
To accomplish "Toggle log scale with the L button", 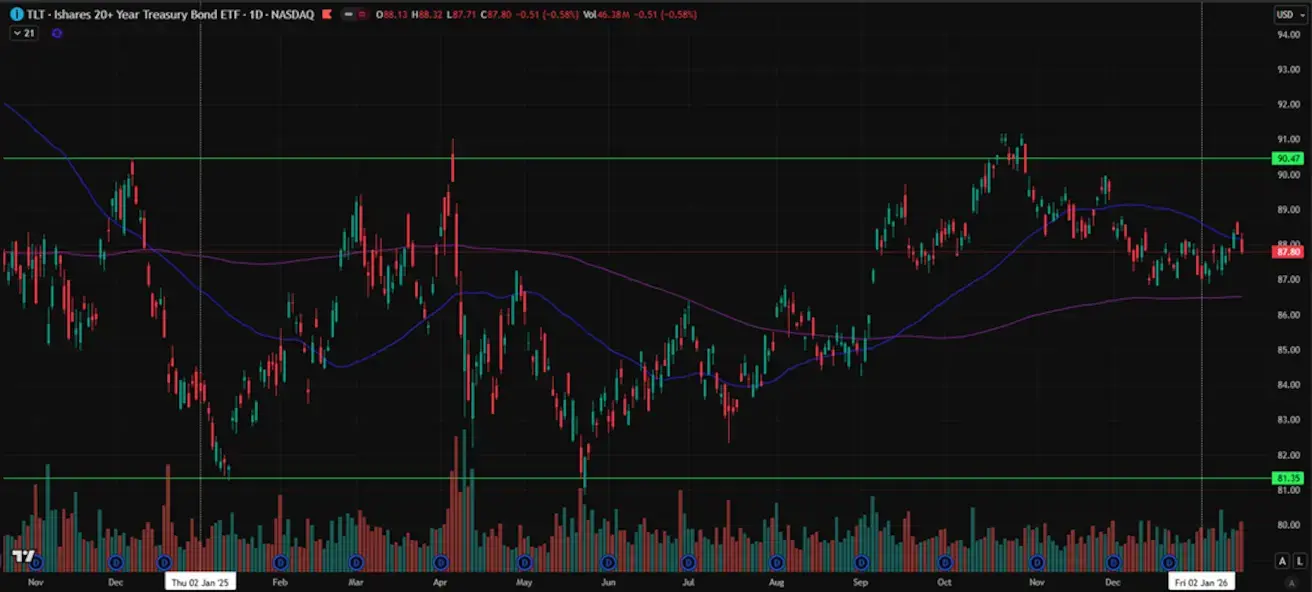I will 1298,561.
